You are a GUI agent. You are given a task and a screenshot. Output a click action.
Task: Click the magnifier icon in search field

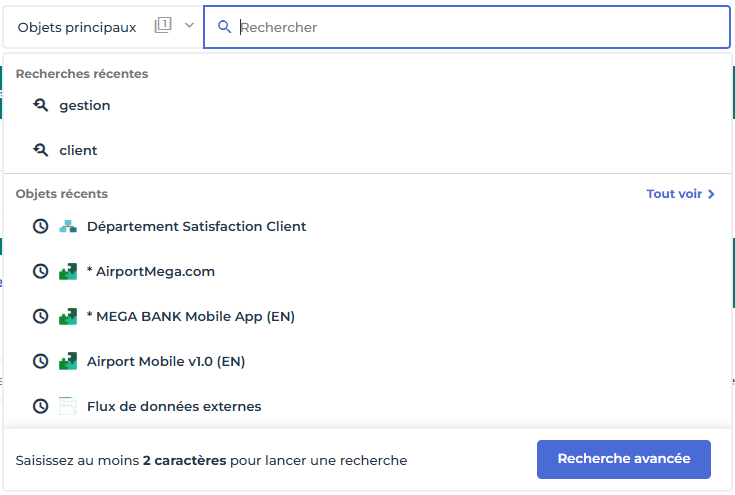224,28
